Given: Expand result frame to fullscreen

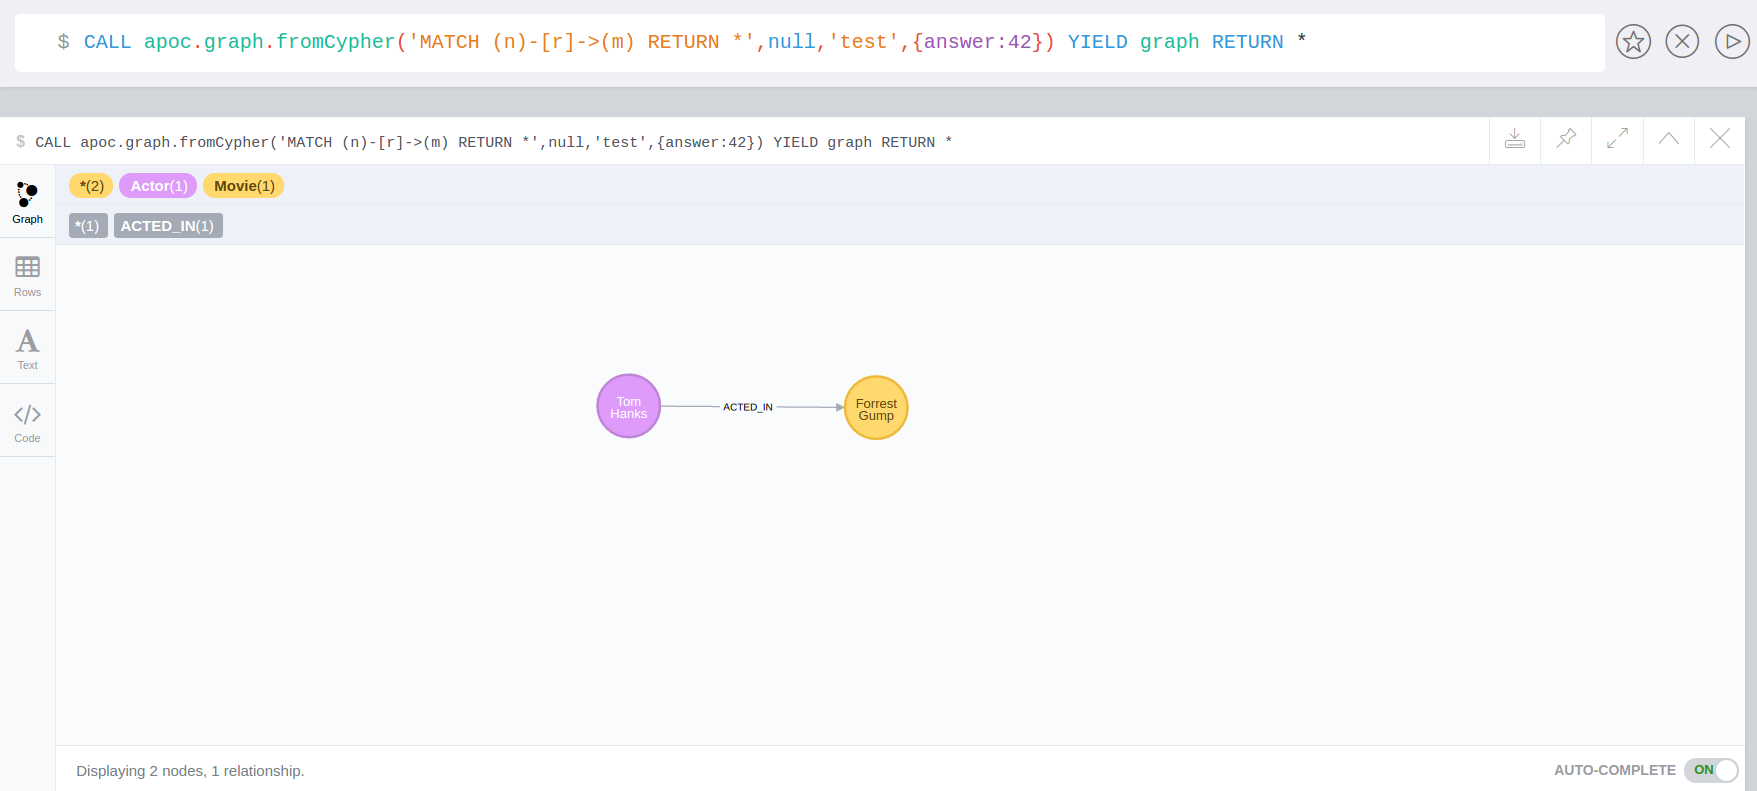Looking at the screenshot, I should tap(1617, 139).
